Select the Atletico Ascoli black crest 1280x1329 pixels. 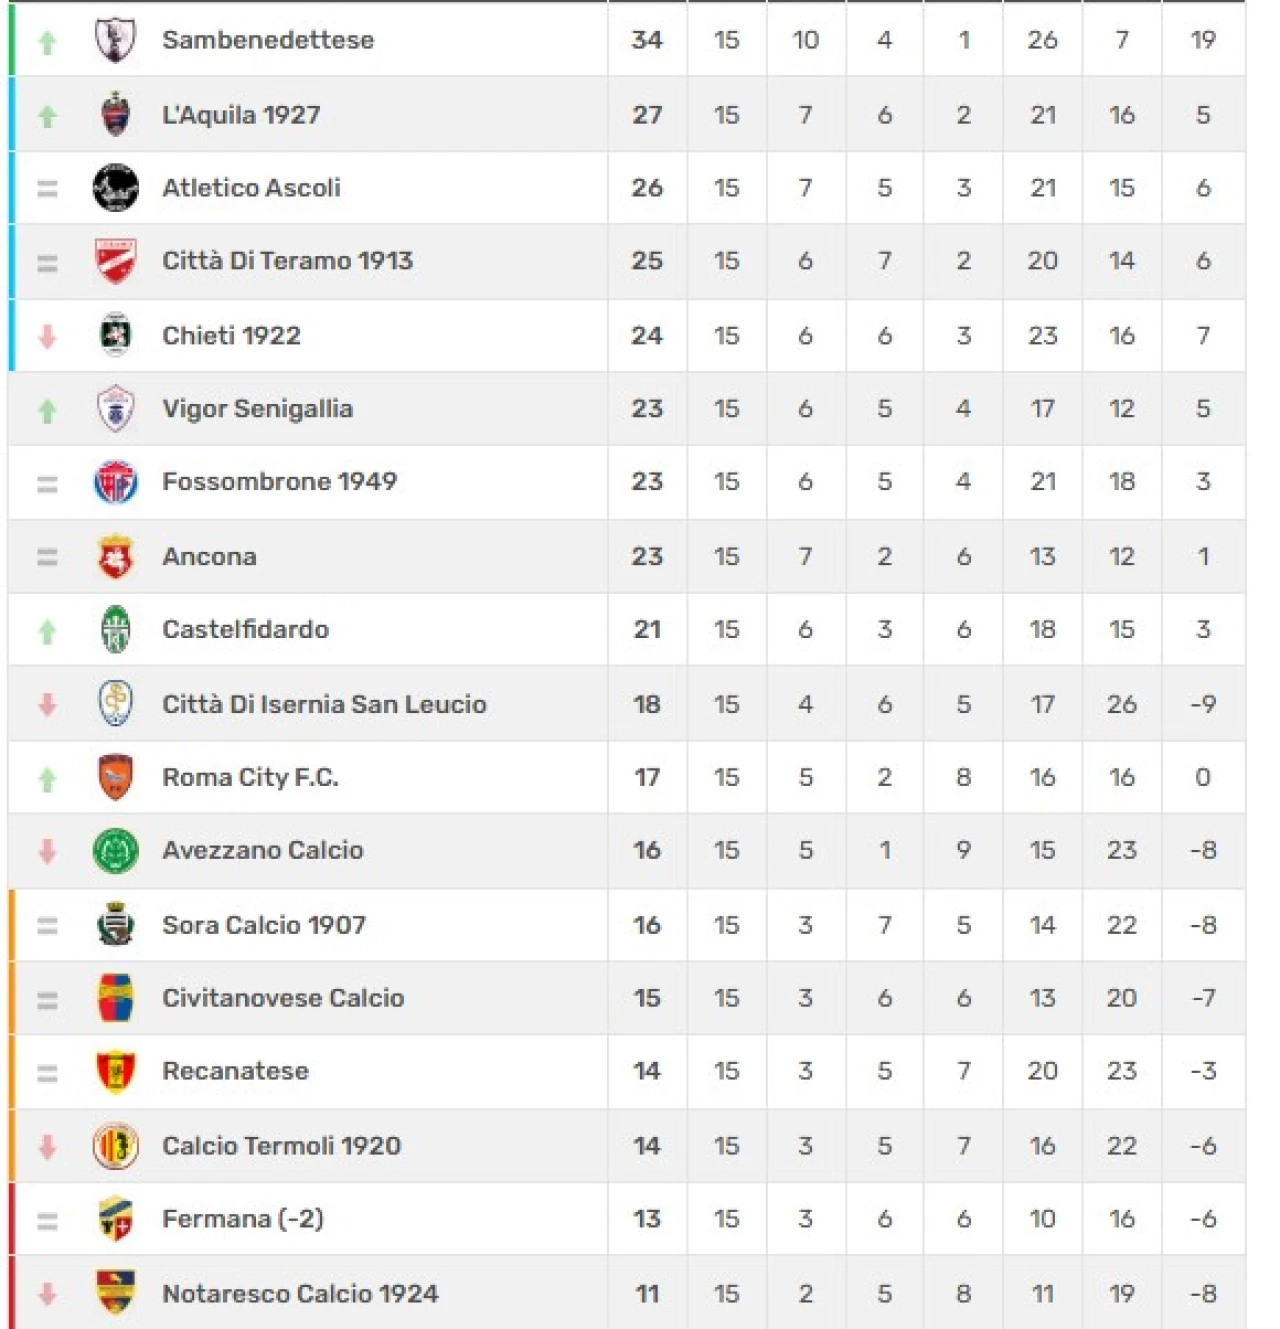115,187
